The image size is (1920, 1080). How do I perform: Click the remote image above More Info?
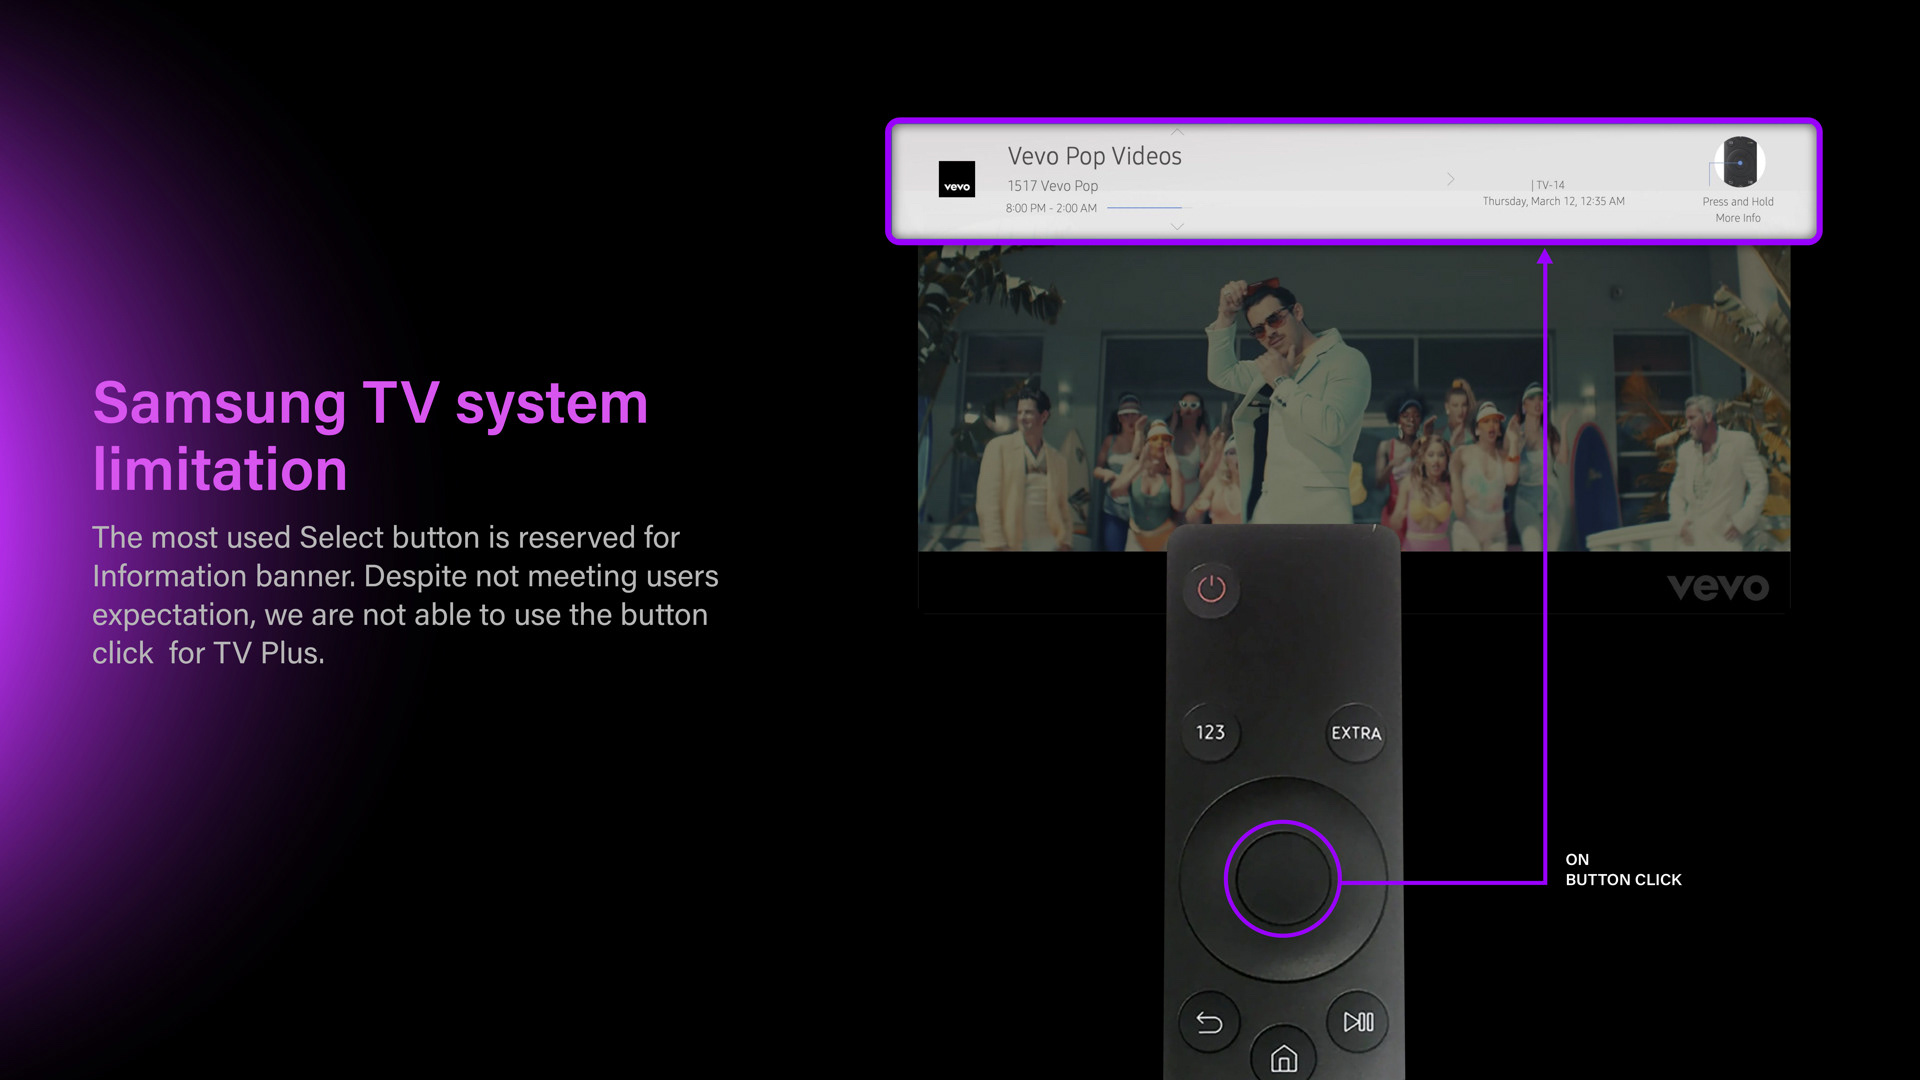click(x=1739, y=162)
